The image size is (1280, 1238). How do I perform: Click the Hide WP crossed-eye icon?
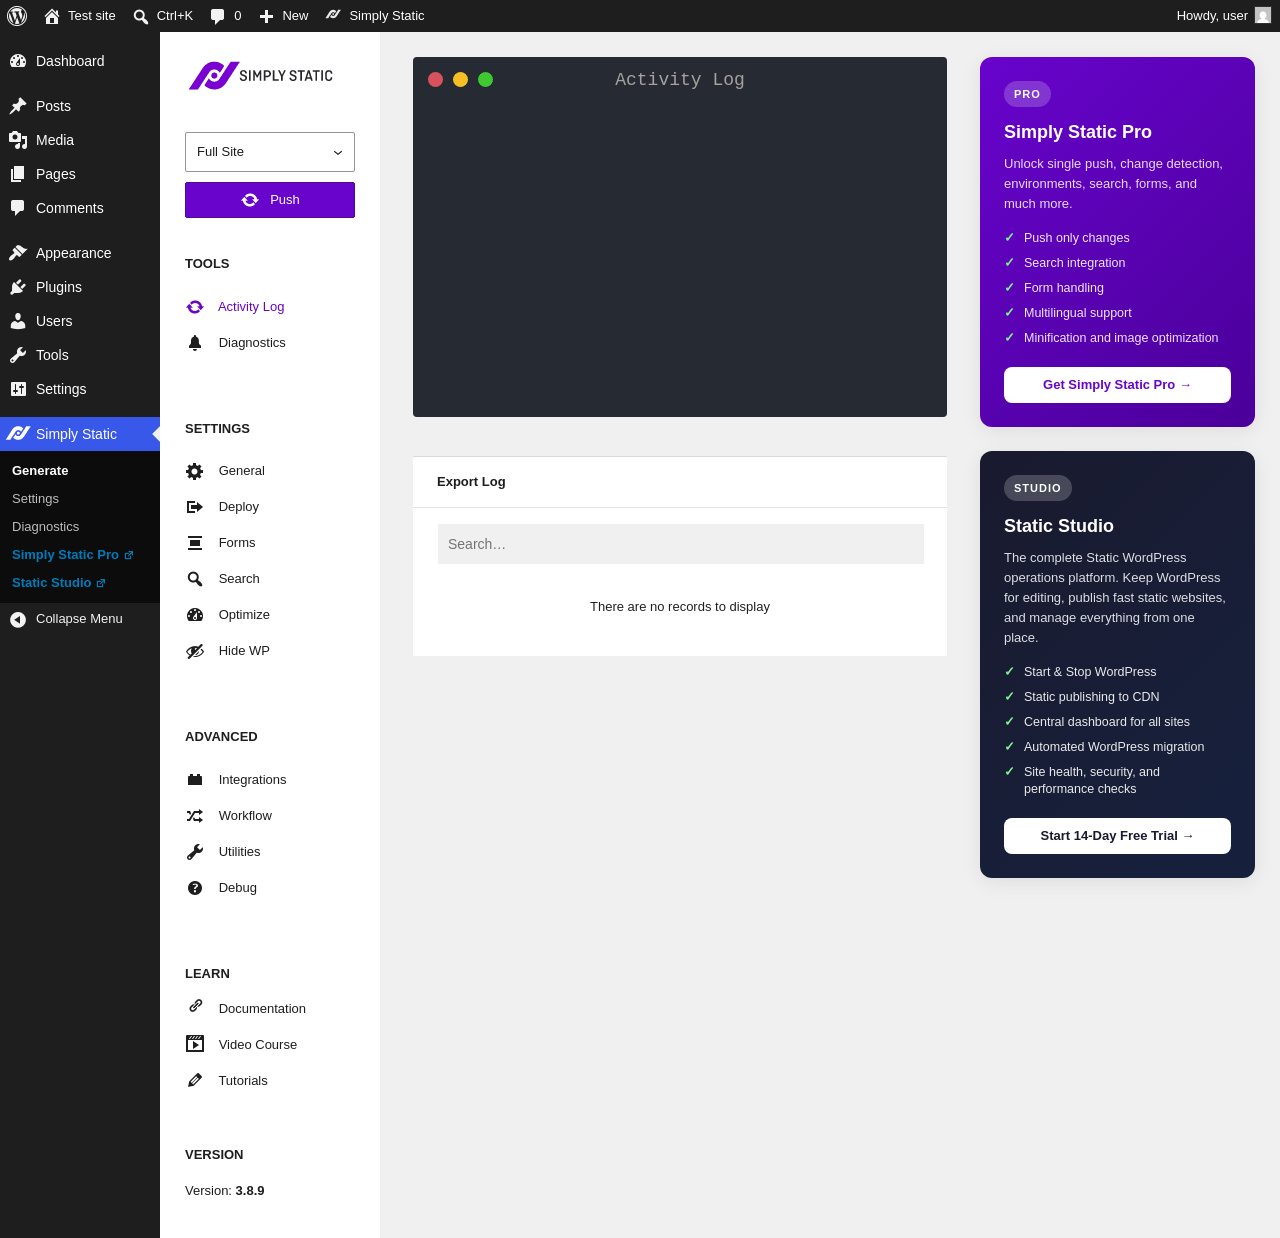coord(195,651)
